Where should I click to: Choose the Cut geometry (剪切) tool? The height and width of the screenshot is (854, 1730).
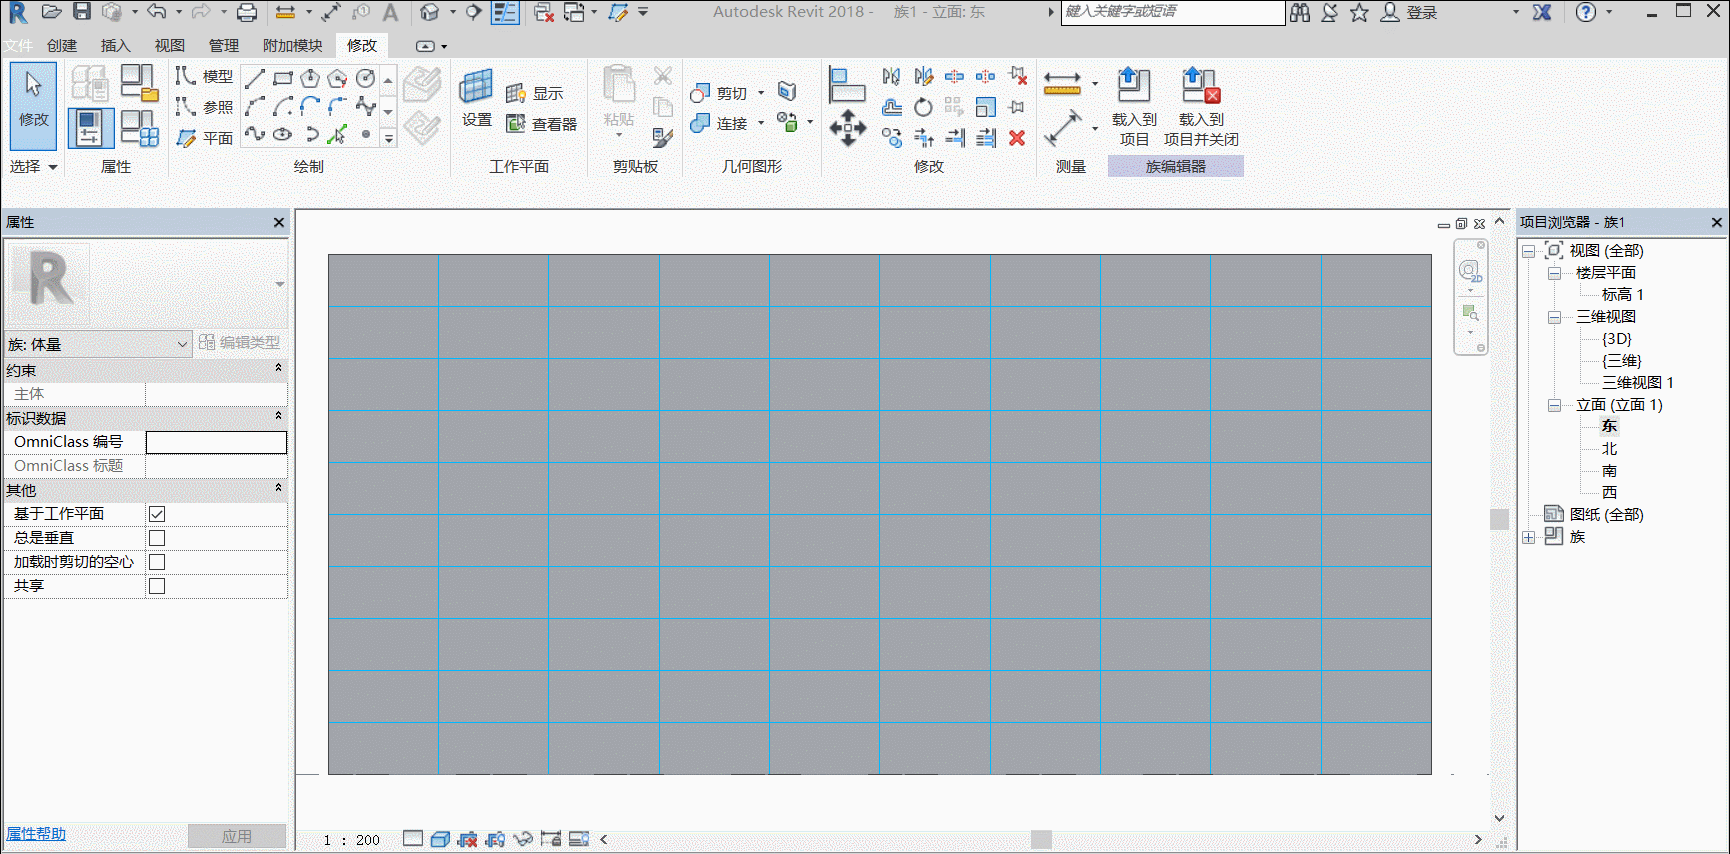[x=719, y=93]
